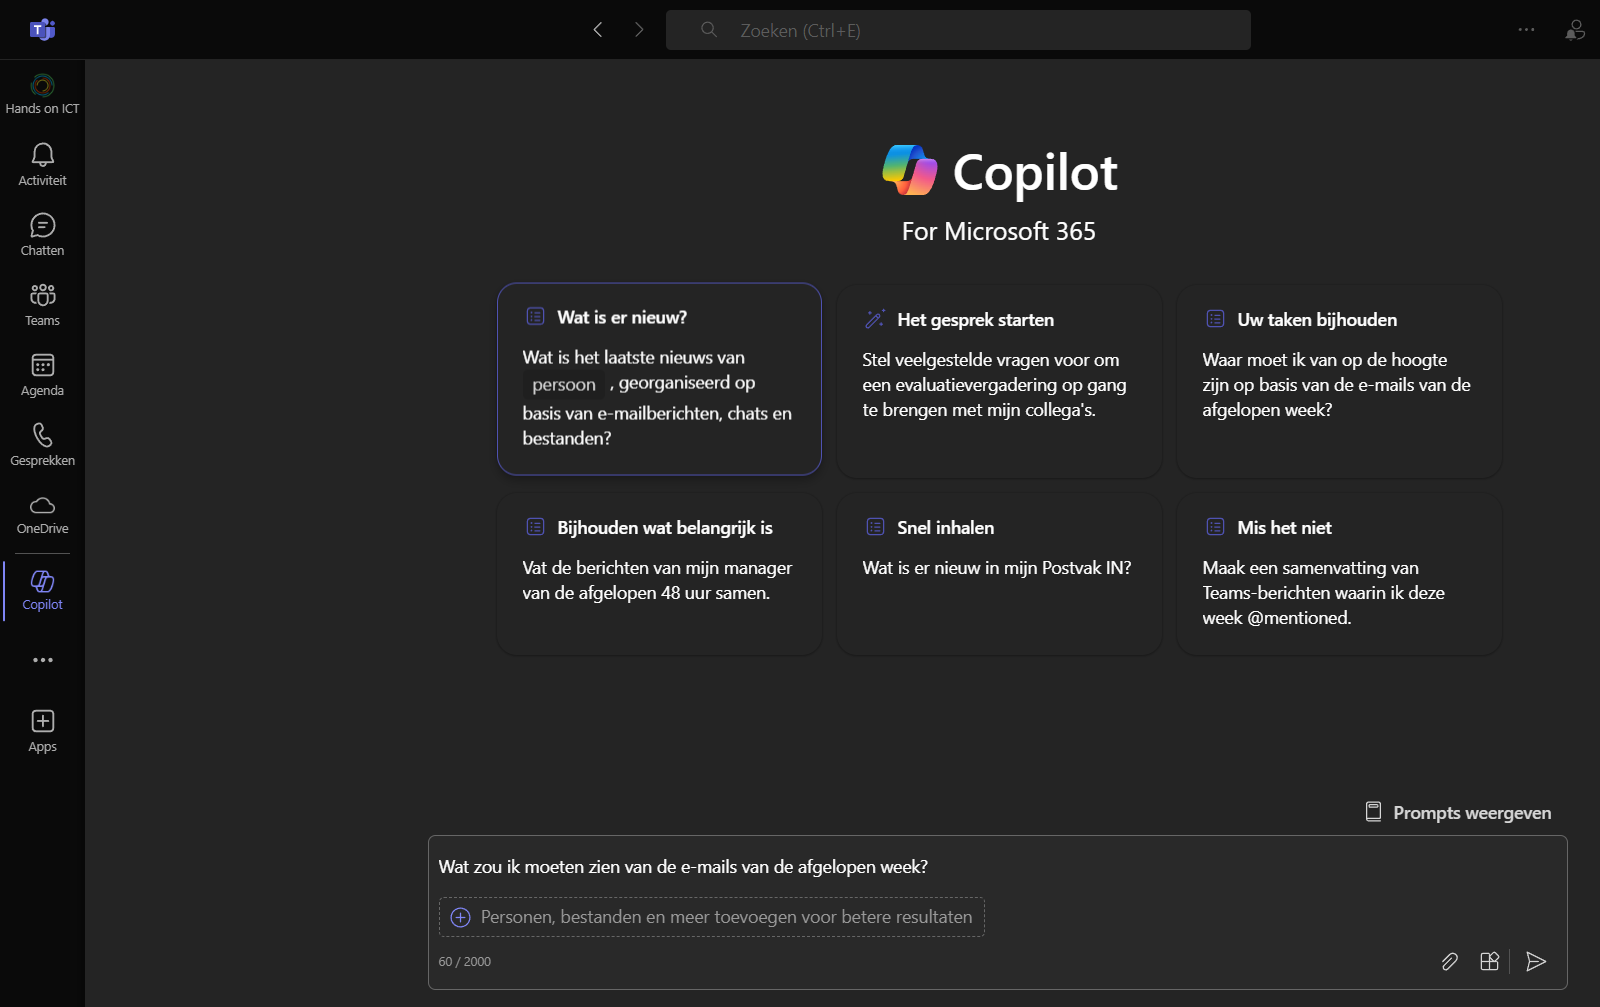Screen dimensions: 1600x1007
Task: Click the Copilot logo heading
Action: coord(999,172)
